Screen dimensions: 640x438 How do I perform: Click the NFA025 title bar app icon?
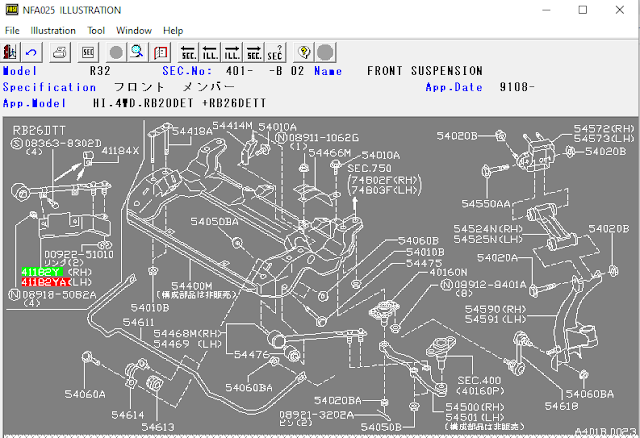click(12, 10)
